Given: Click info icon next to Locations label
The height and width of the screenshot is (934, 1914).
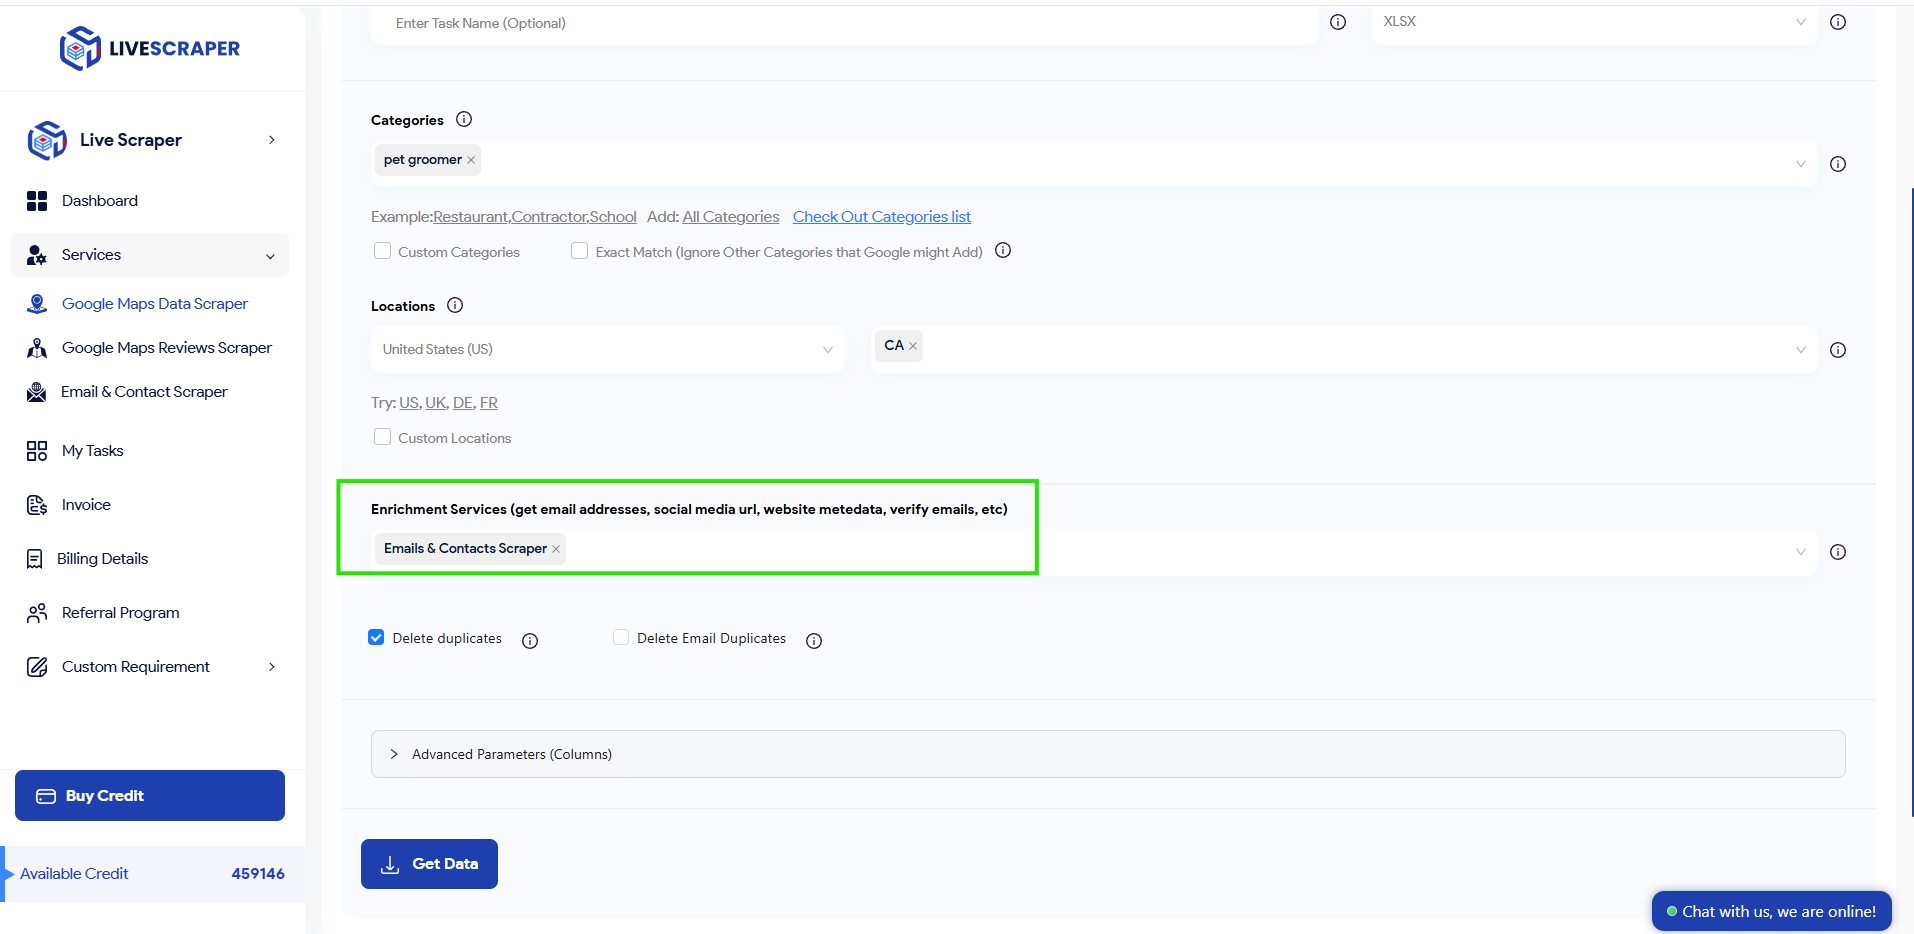Looking at the screenshot, I should [455, 305].
